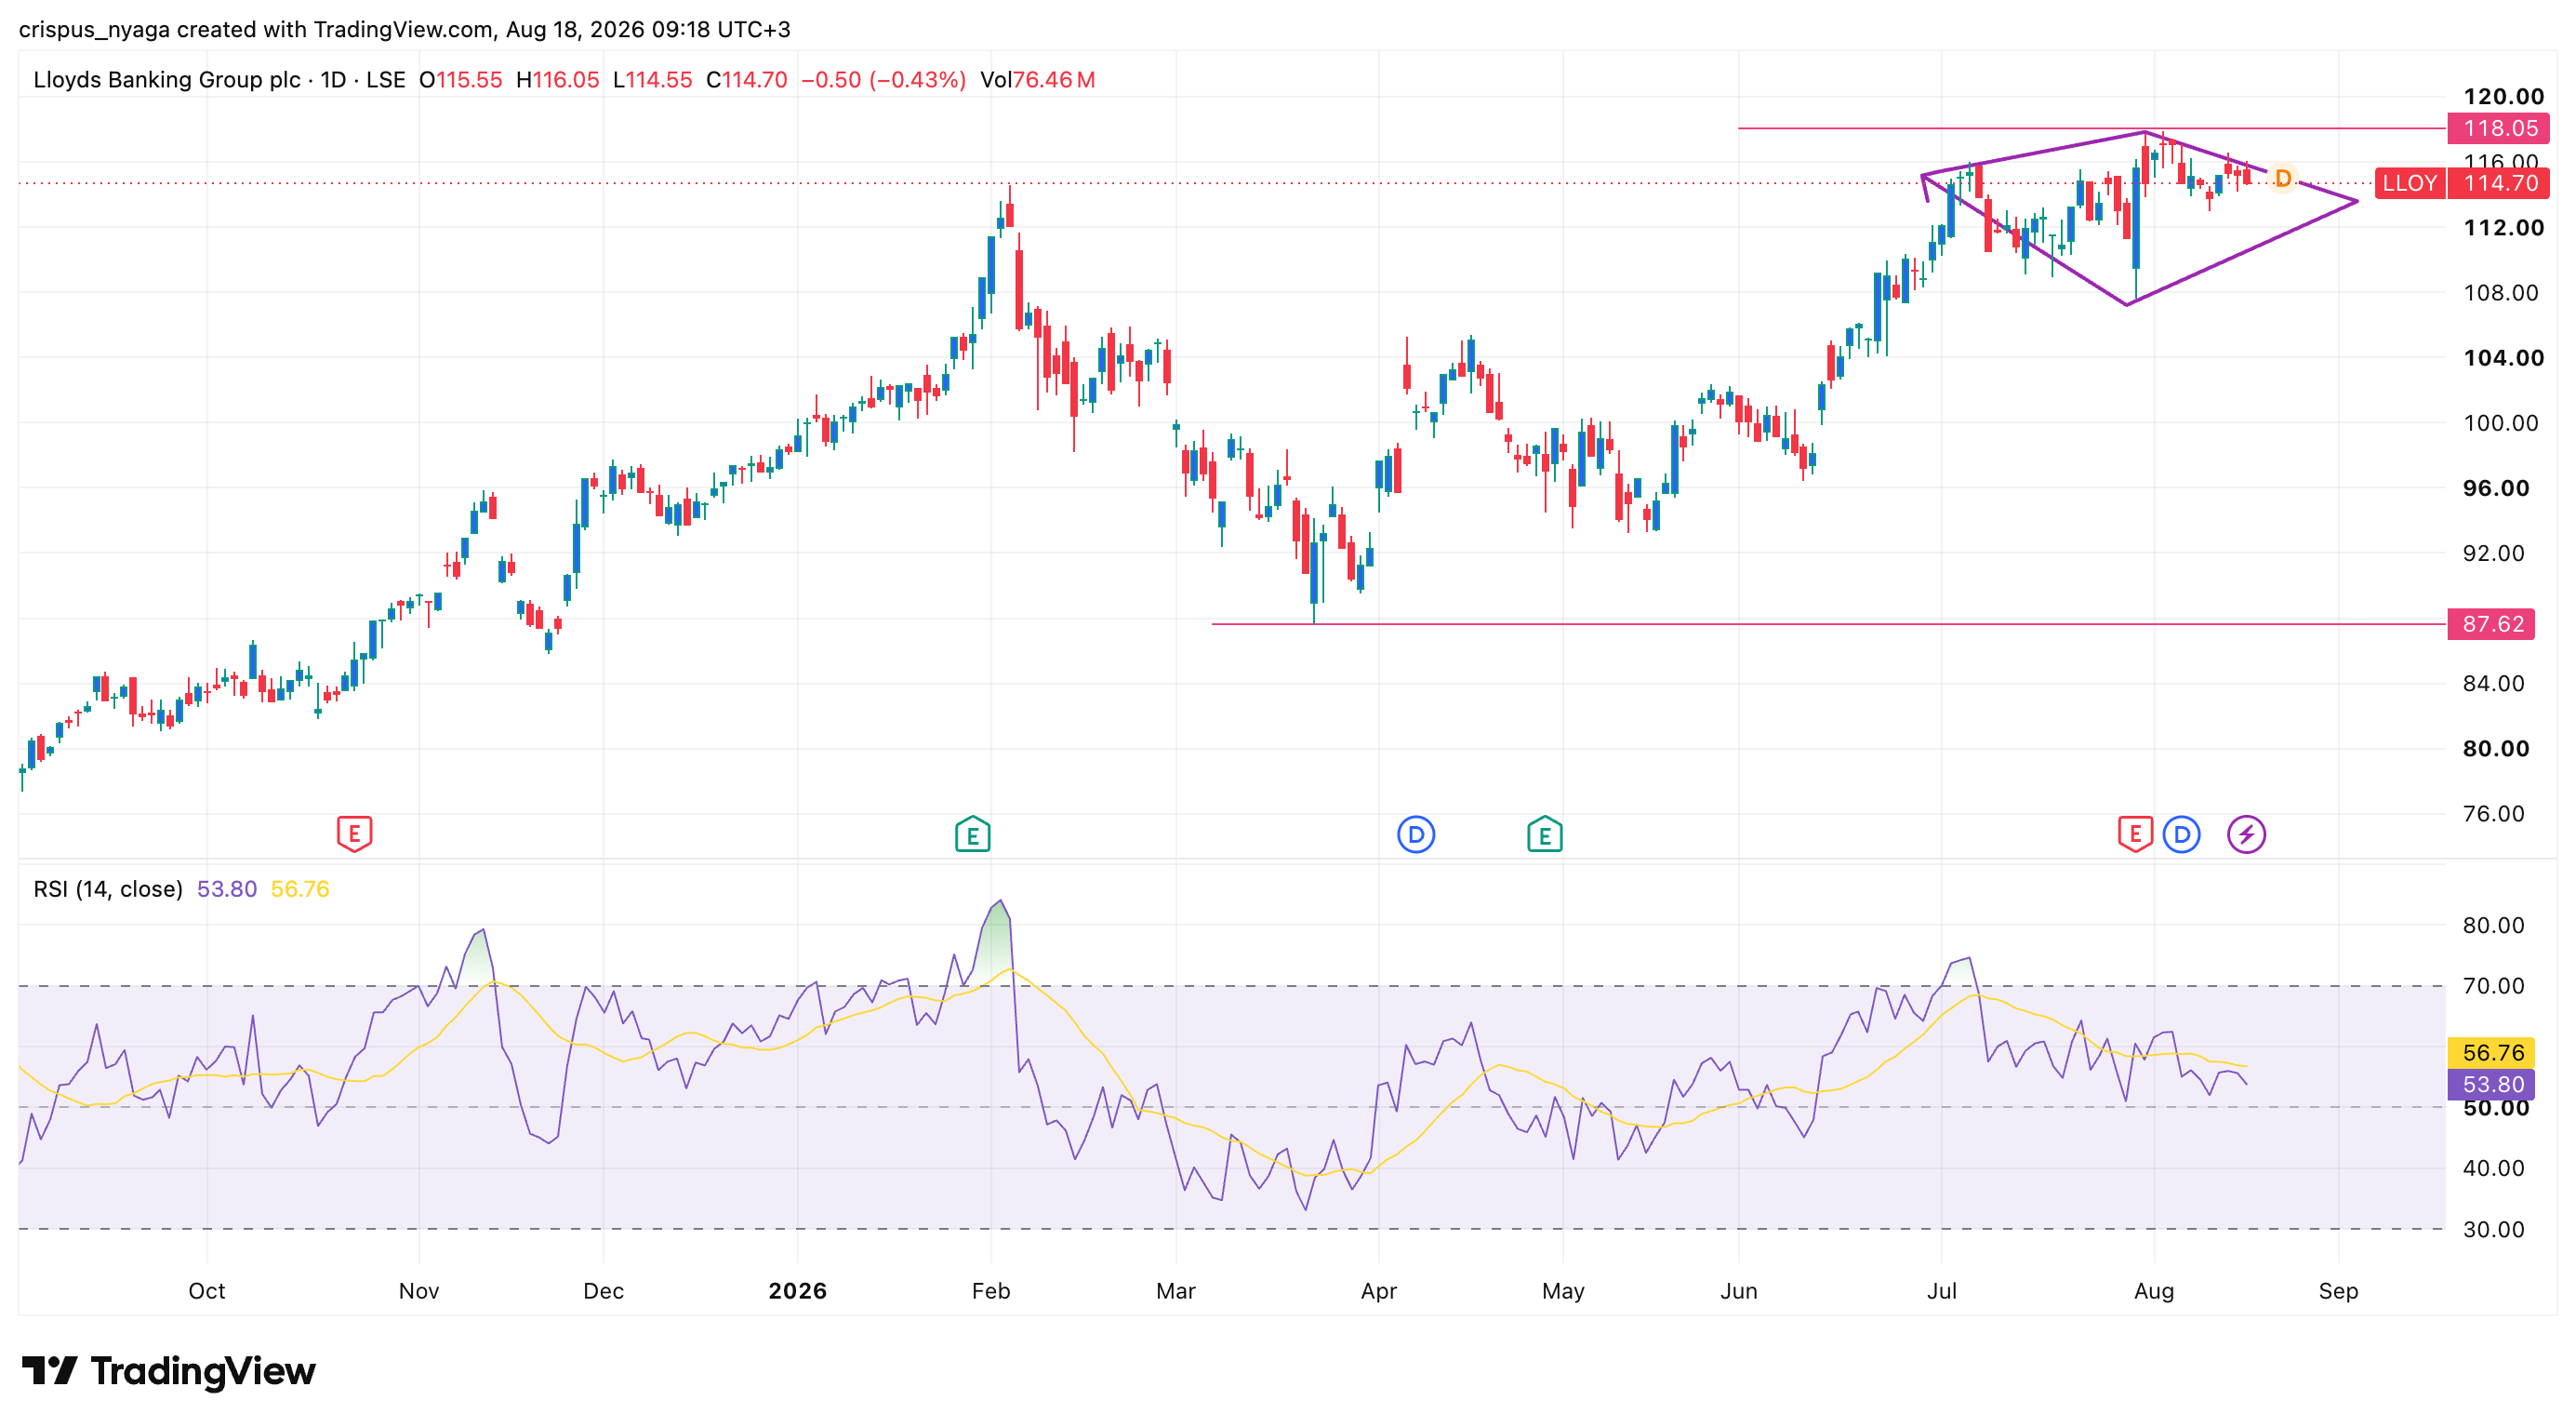This screenshot has height=1427, width=2576.
Task: Click the LLOY symbol price tag
Action: coord(2409,183)
